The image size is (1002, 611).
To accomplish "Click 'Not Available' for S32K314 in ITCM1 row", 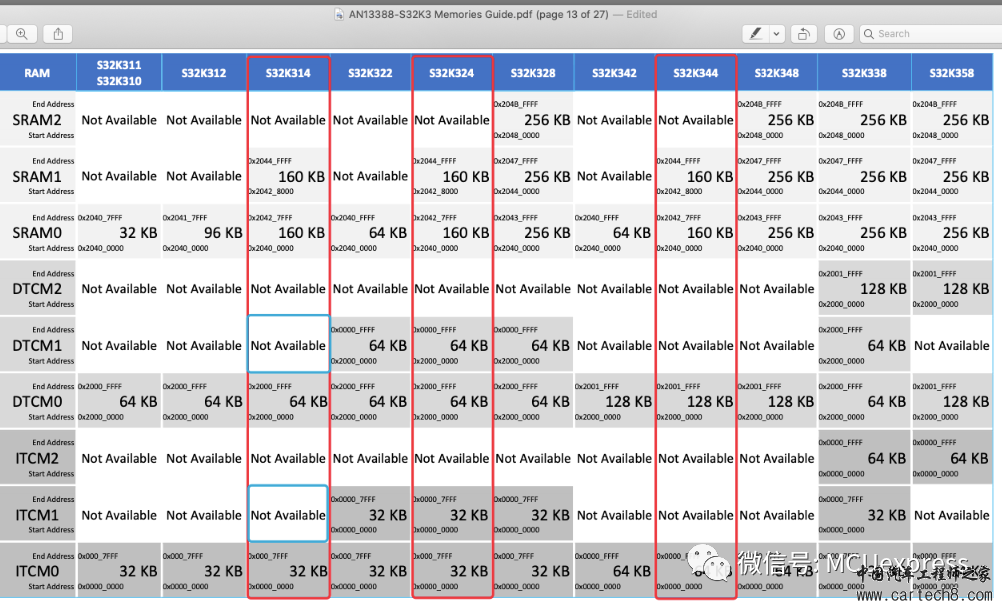I will [x=288, y=515].
